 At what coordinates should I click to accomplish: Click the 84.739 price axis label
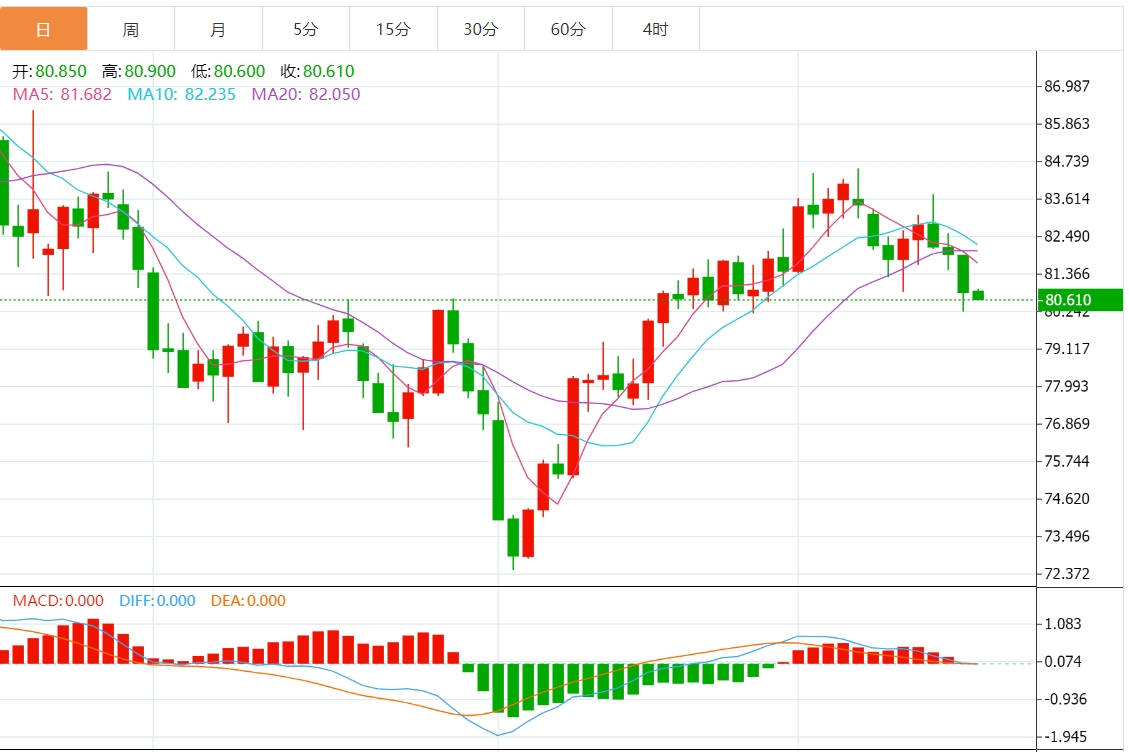pyautogui.click(x=1067, y=161)
